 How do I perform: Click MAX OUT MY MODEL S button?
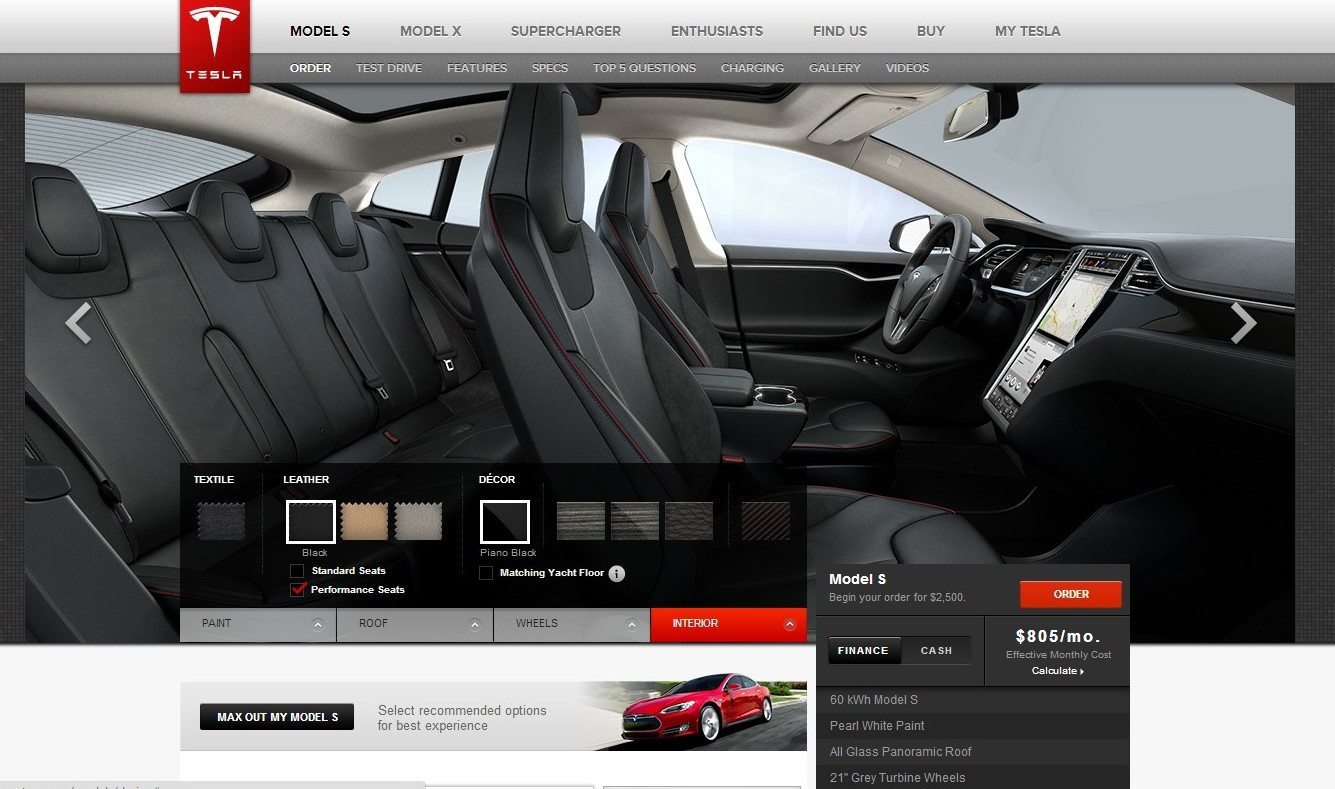tap(277, 717)
